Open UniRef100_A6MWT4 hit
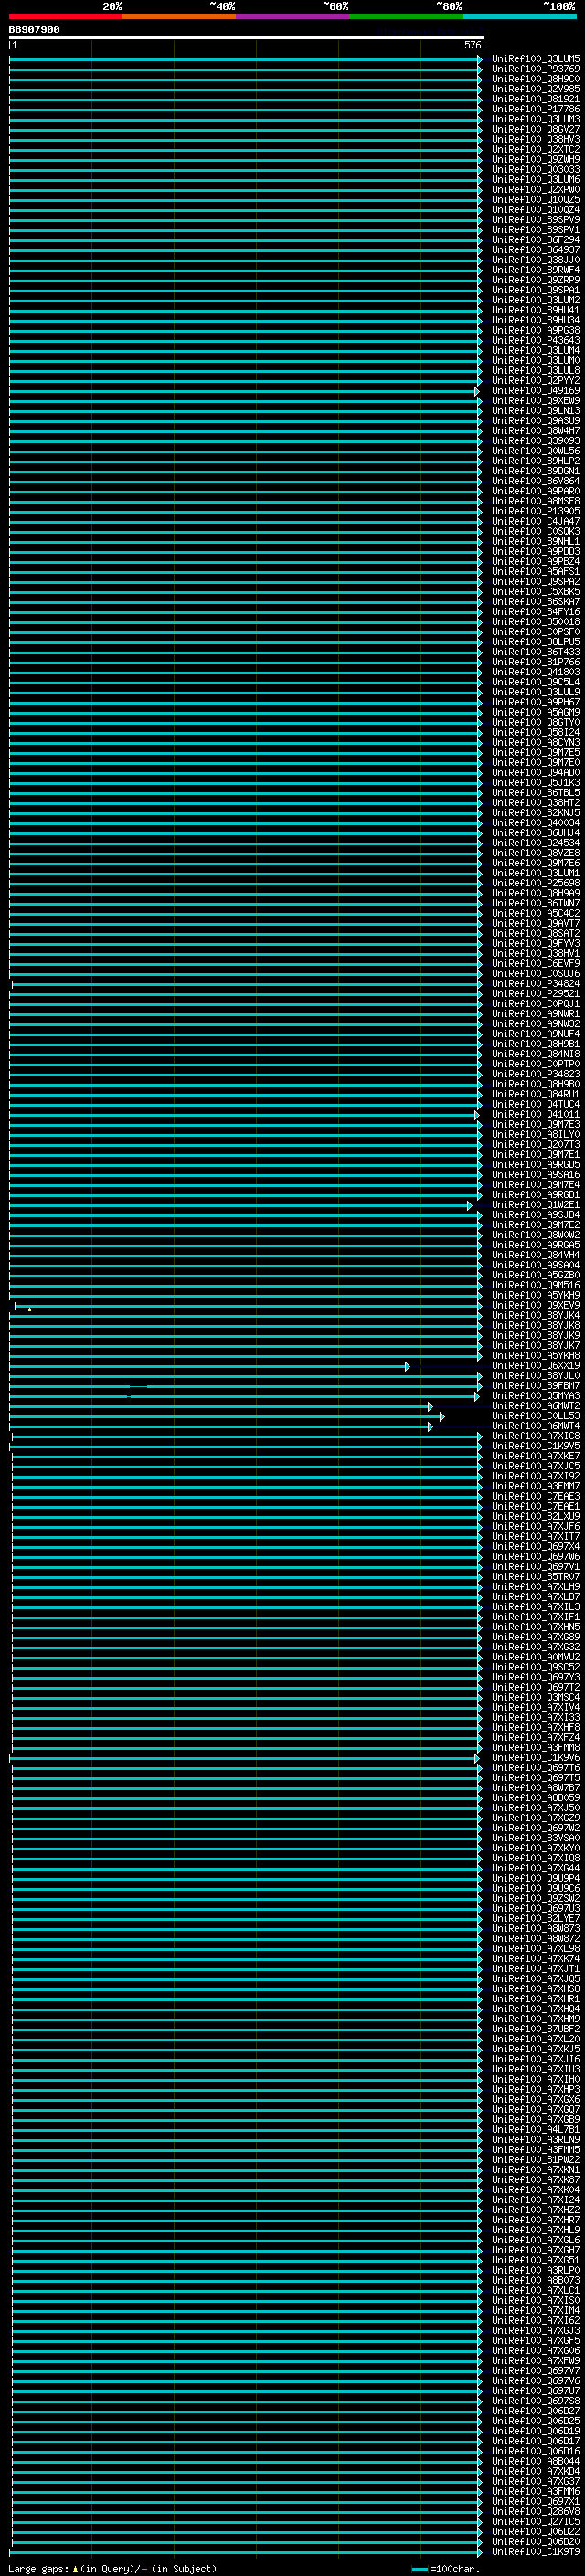This screenshot has width=585, height=2576. tap(536, 1426)
